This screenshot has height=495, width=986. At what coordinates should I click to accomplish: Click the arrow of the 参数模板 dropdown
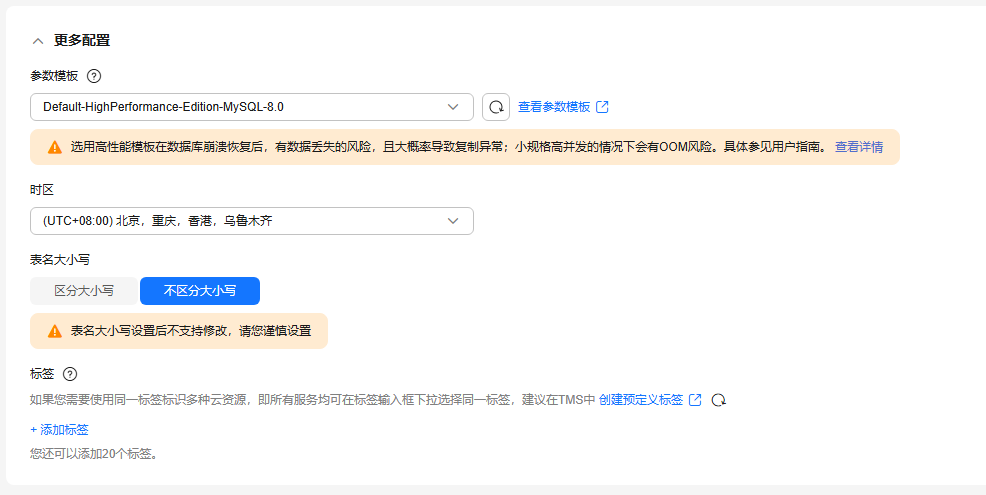click(x=453, y=107)
